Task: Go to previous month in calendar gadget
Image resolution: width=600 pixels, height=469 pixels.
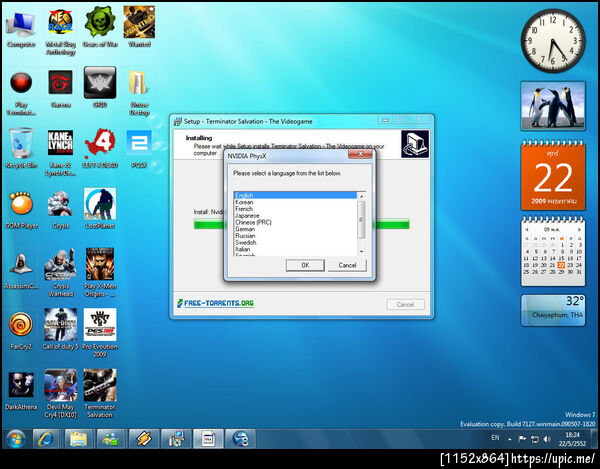Action: click(x=527, y=230)
